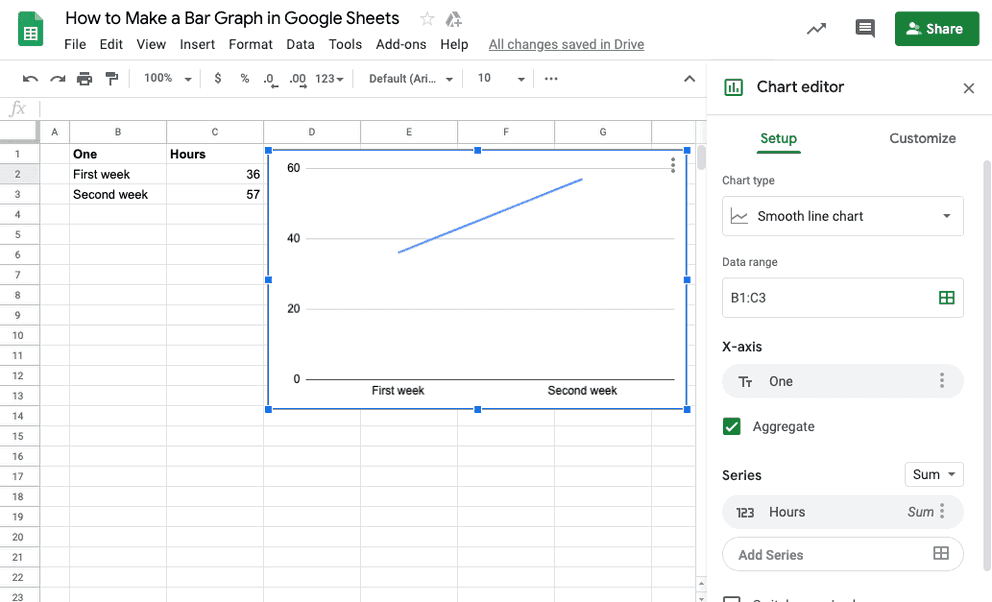992x602 pixels.
Task: Collapse the toolbar with the chevron
Action: click(689, 78)
